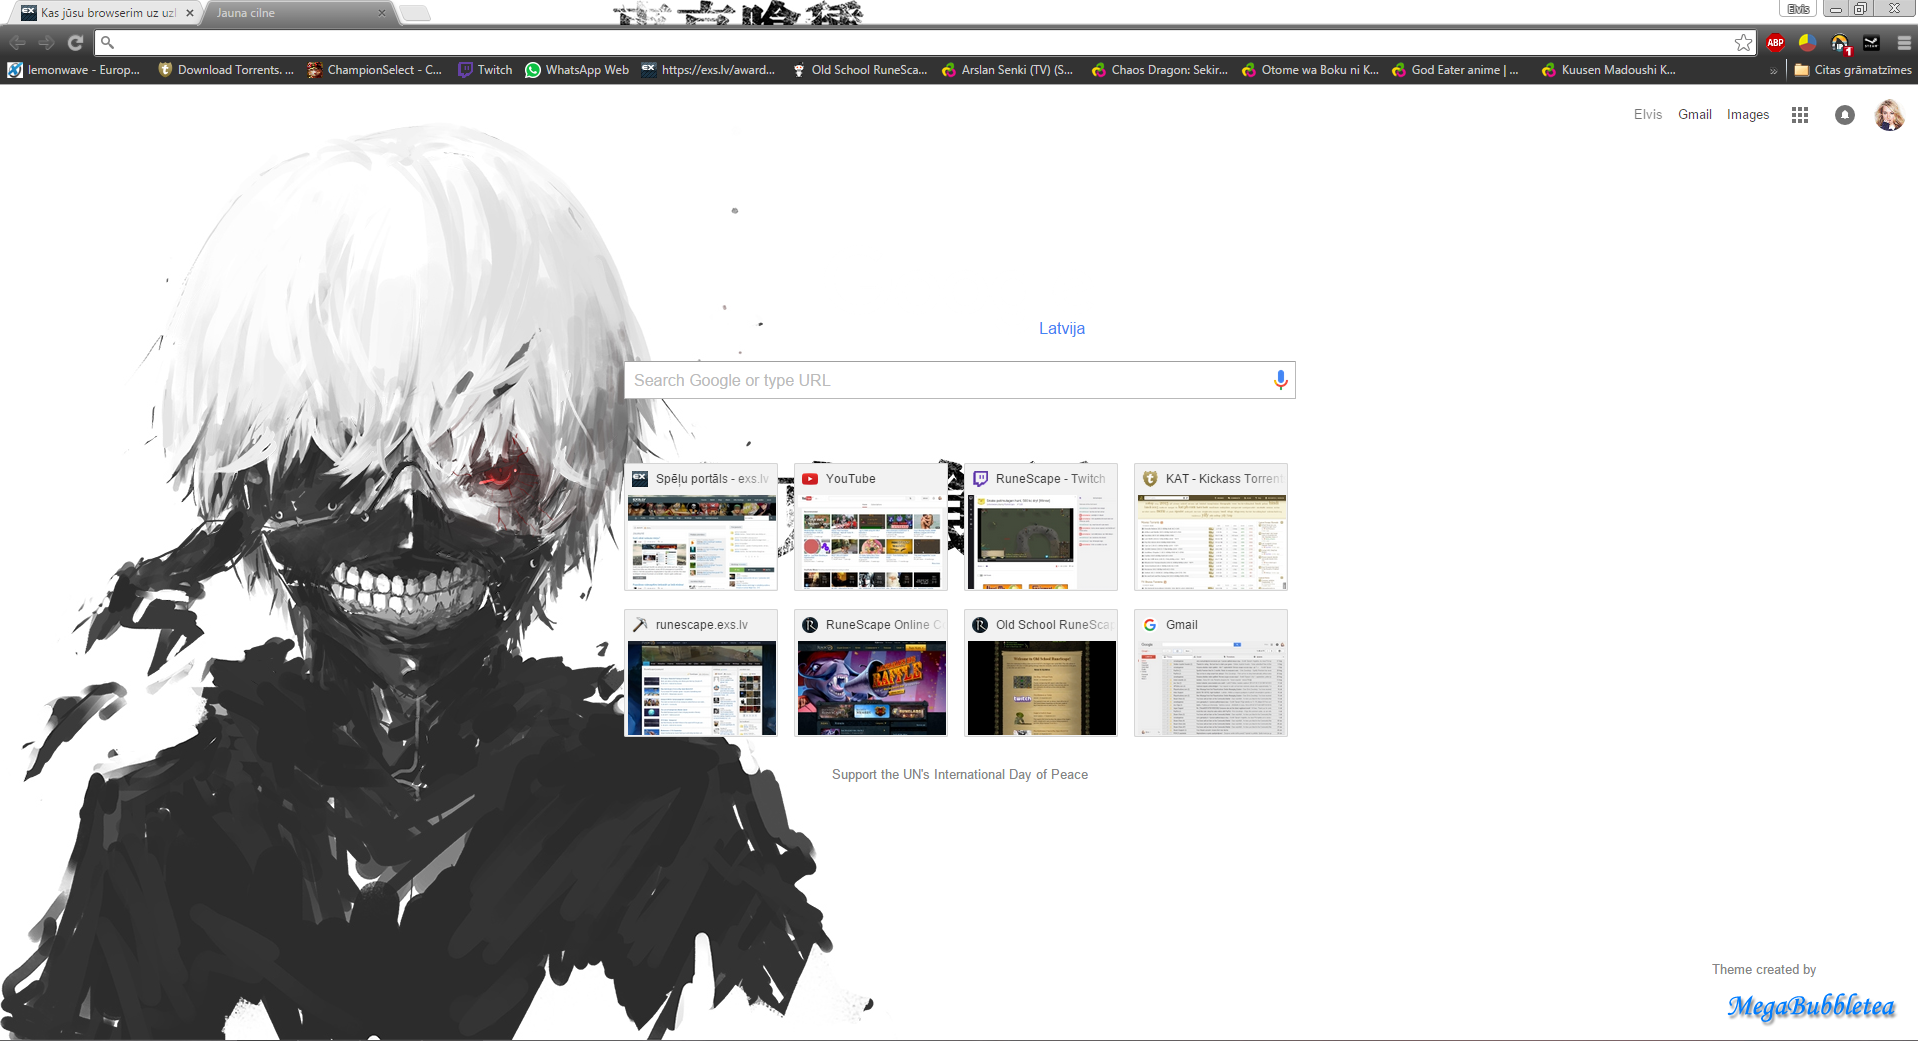This screenshot has width=1918, height=1041.
Task: Open the Spēļu portāls exs.lv thumbnail
Action: click(701, 527)
